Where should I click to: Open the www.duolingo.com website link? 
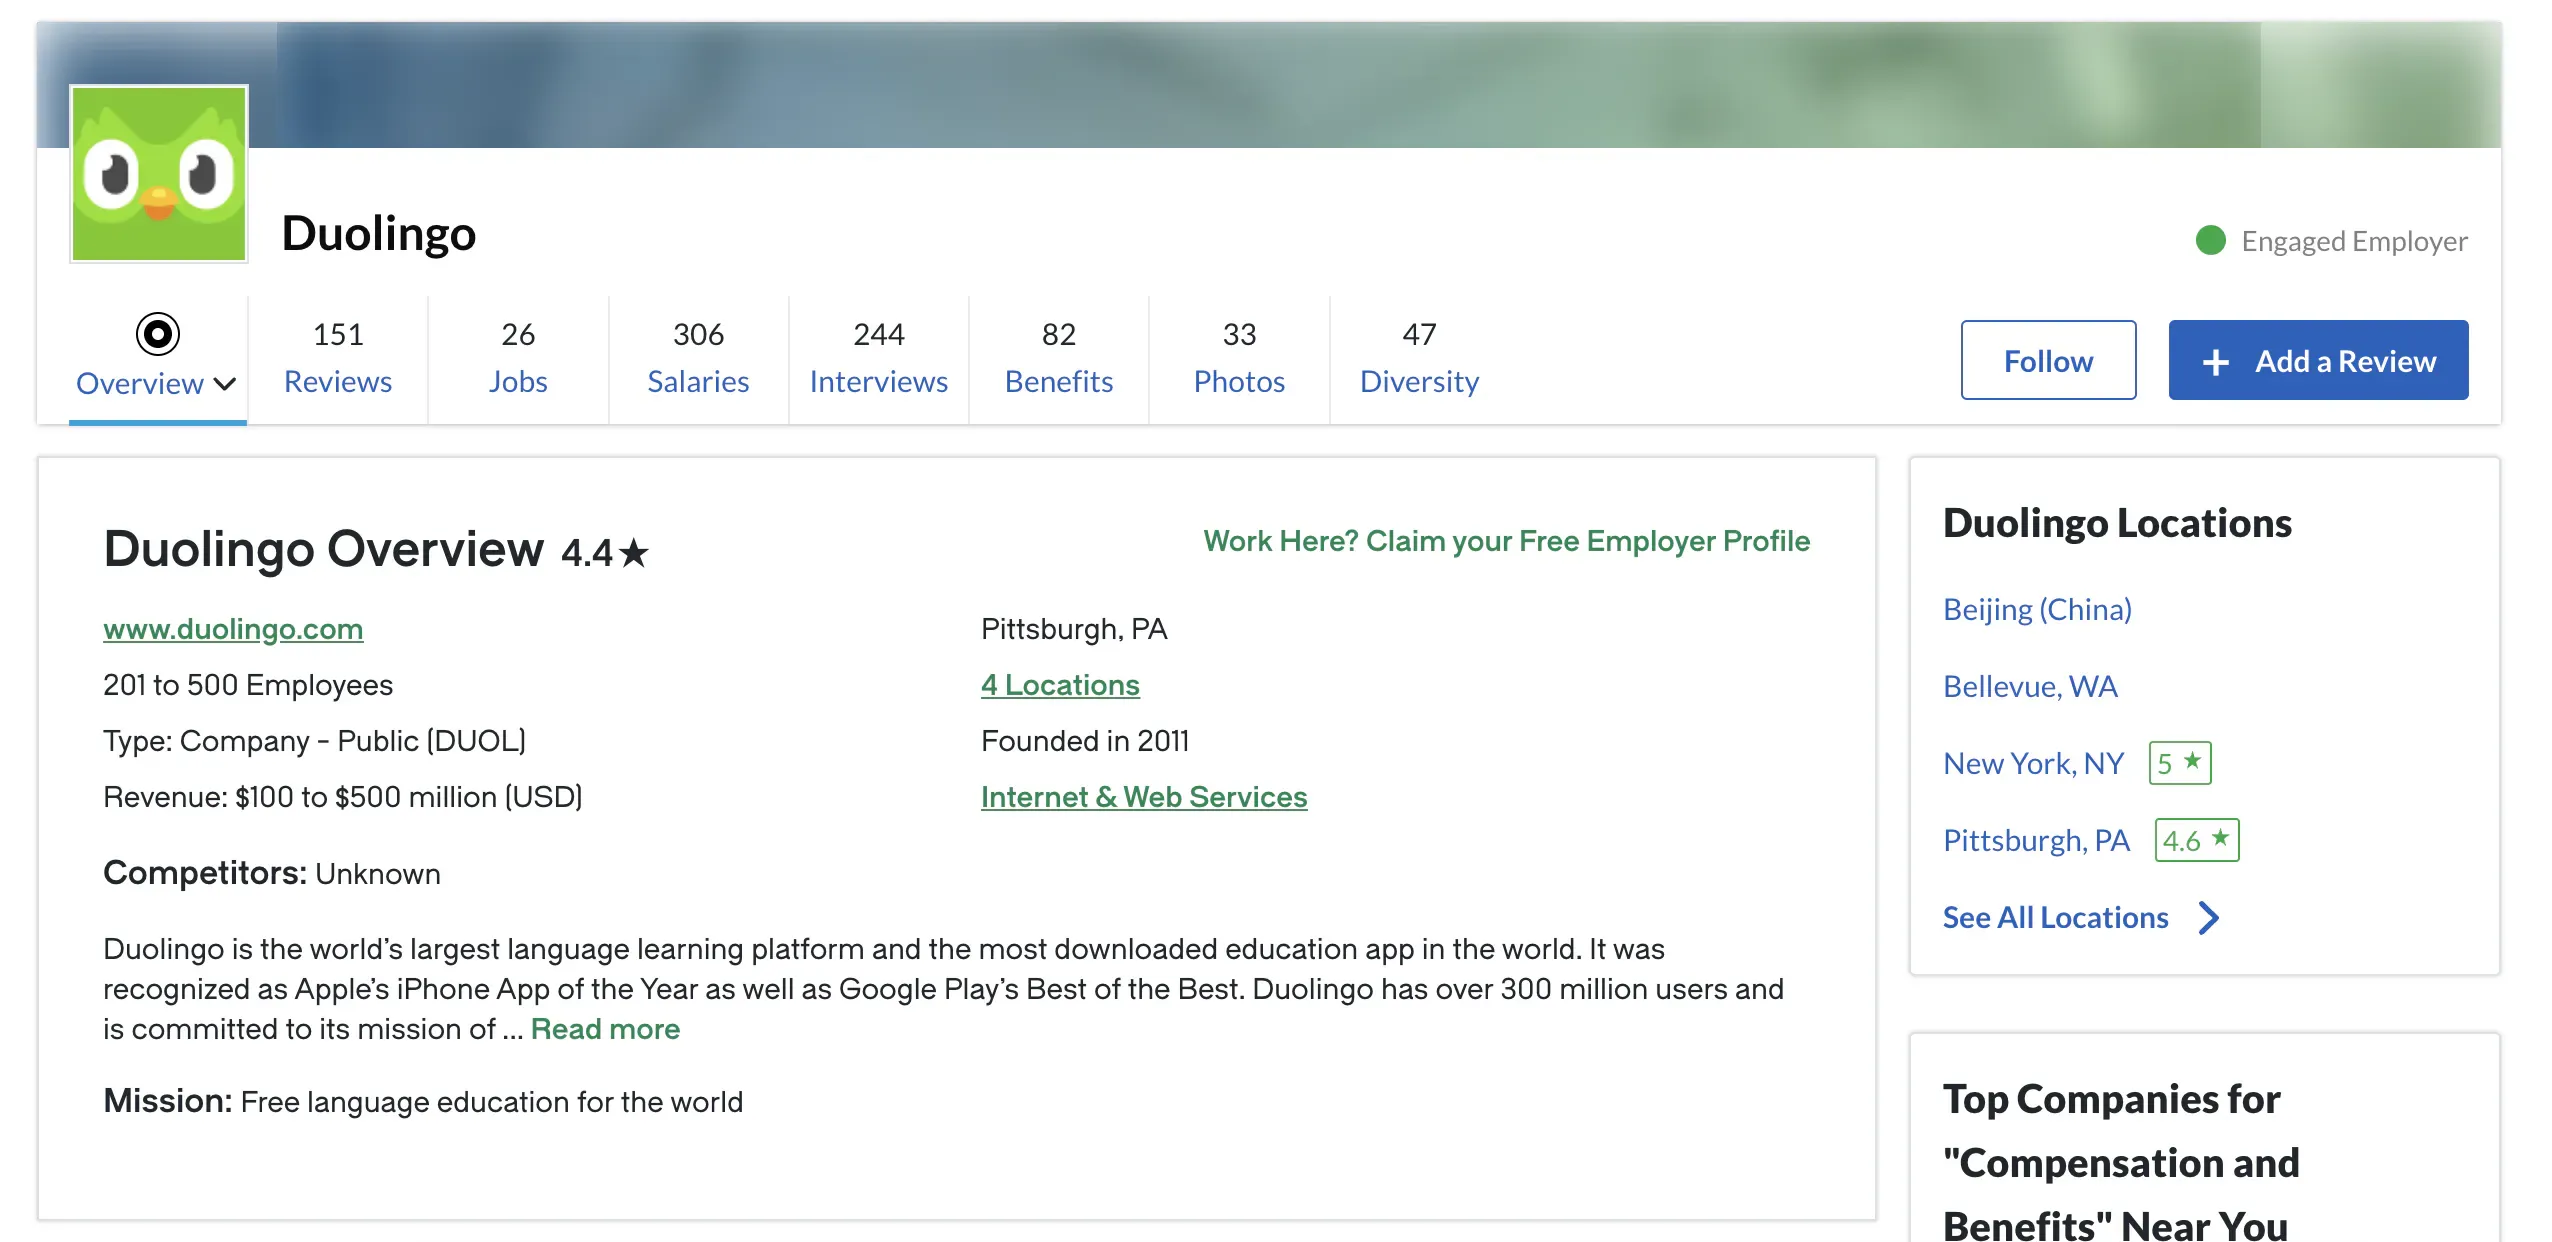[x=233, y=629]
